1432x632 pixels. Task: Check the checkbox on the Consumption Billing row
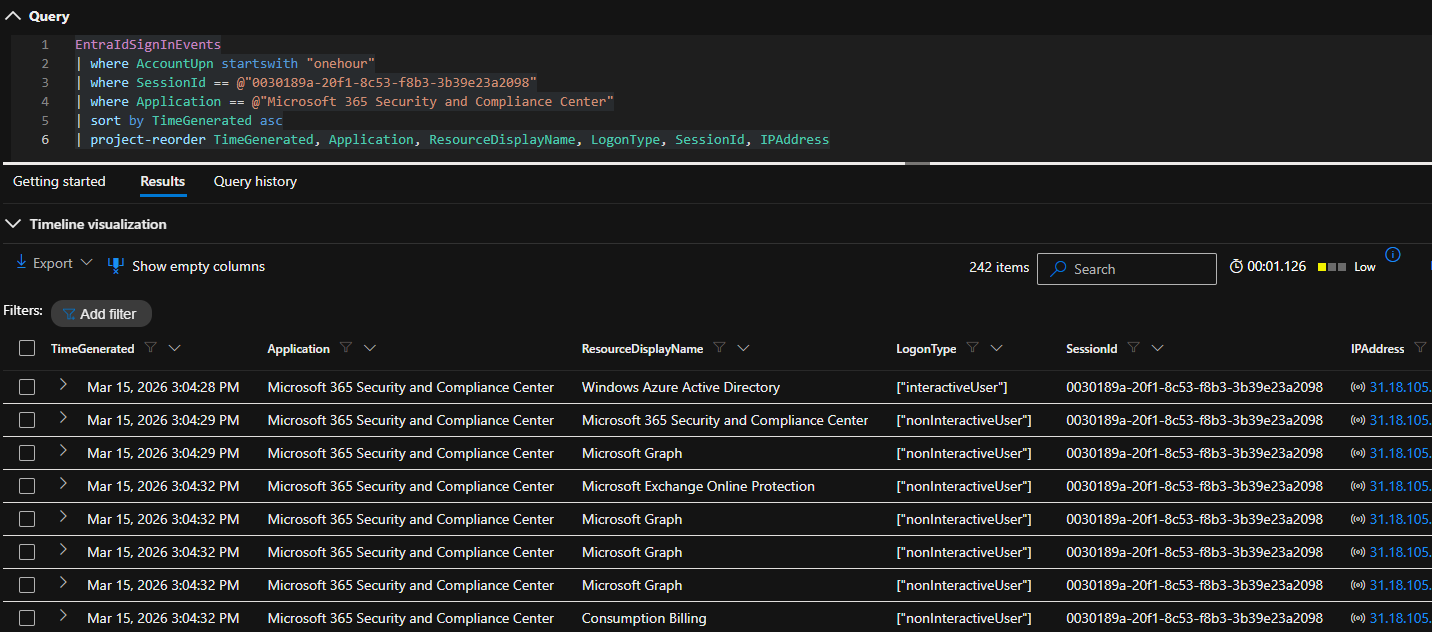point(27,618)
